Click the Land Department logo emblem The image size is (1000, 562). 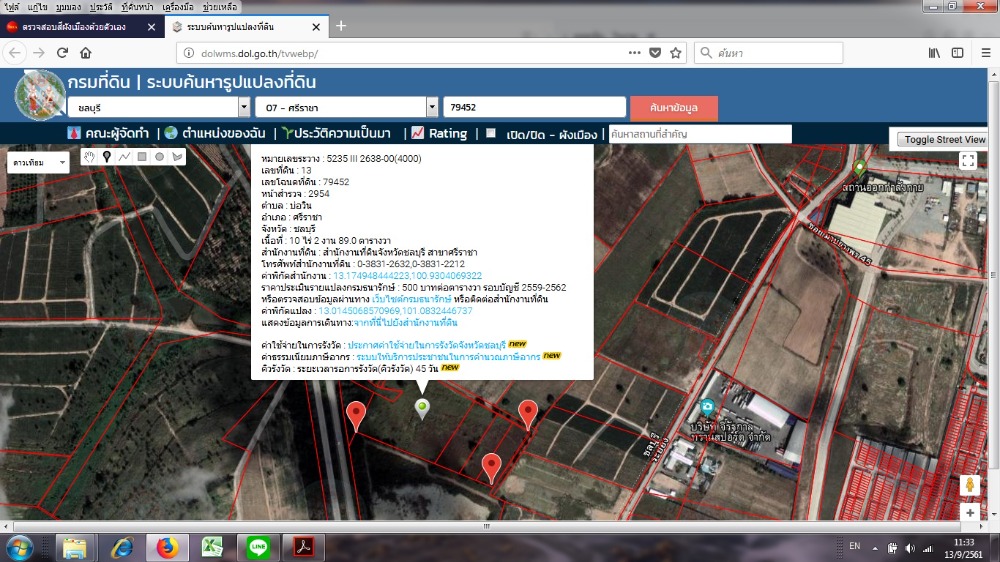click(40, 96)
